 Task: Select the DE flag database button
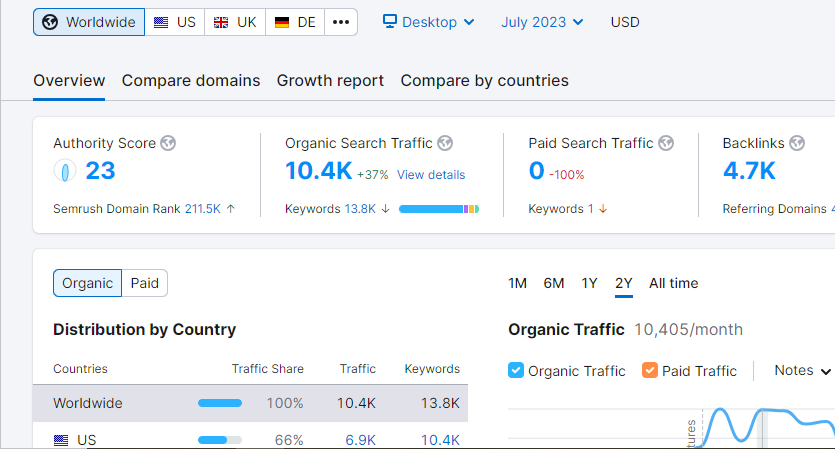tap(296, 22)
